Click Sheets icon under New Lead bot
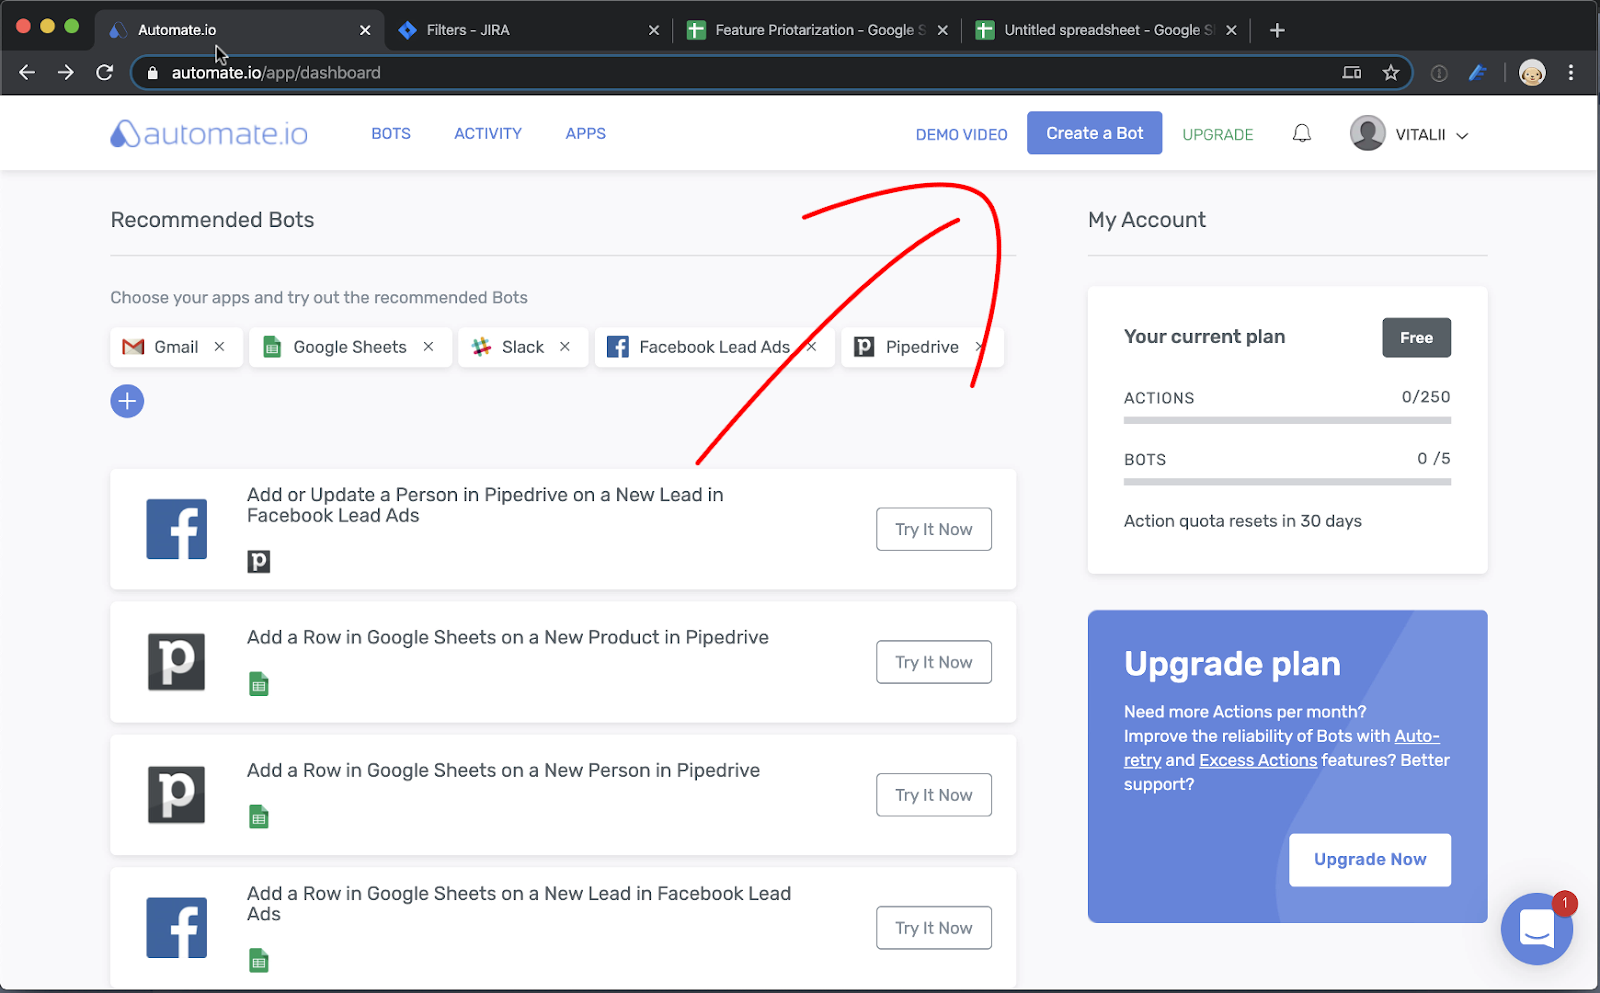 click(x=259, y=961)
